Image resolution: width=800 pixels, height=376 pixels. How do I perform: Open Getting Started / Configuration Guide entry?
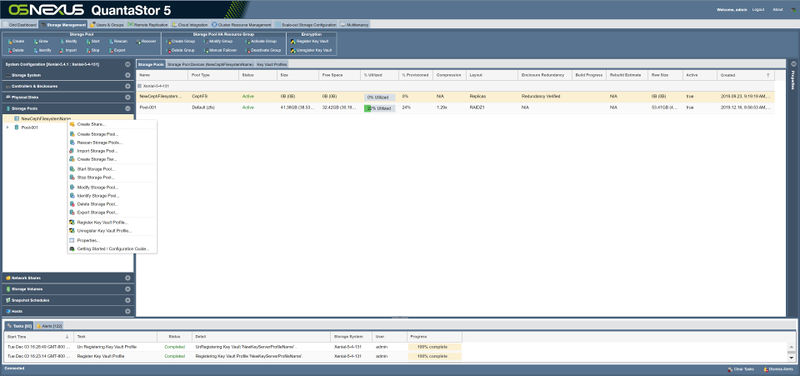click(112, 249)
